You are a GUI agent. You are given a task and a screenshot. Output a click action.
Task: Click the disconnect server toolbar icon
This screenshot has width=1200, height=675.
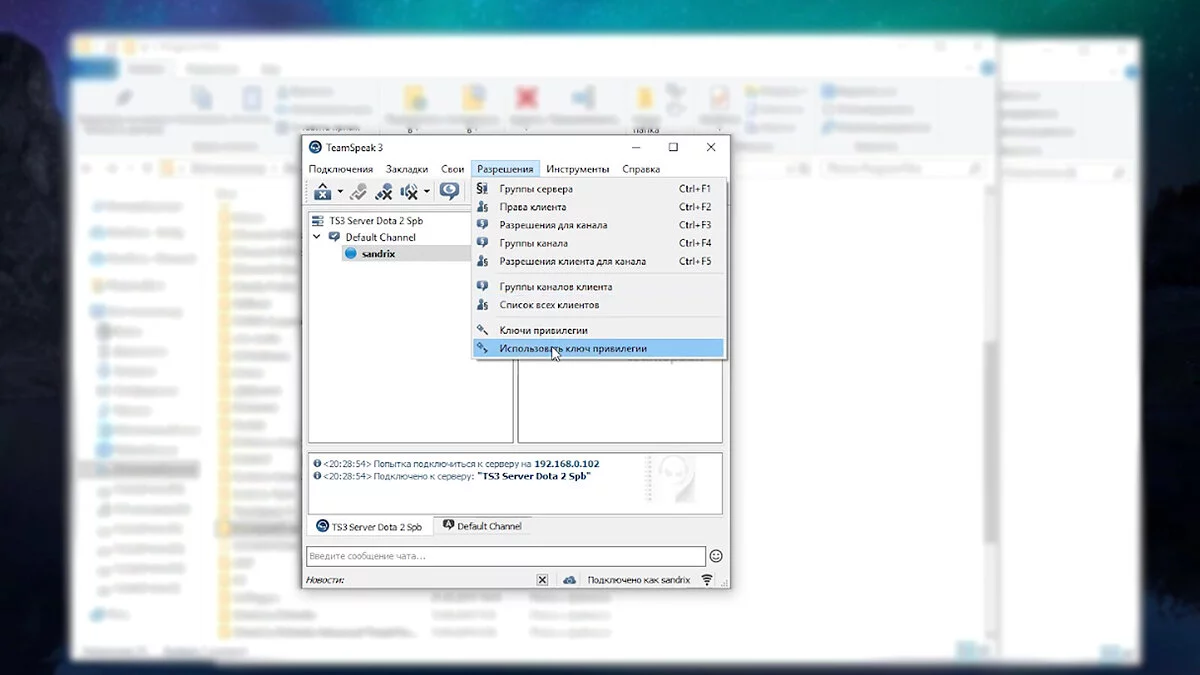pyautogui.click(x=322, y=191)
